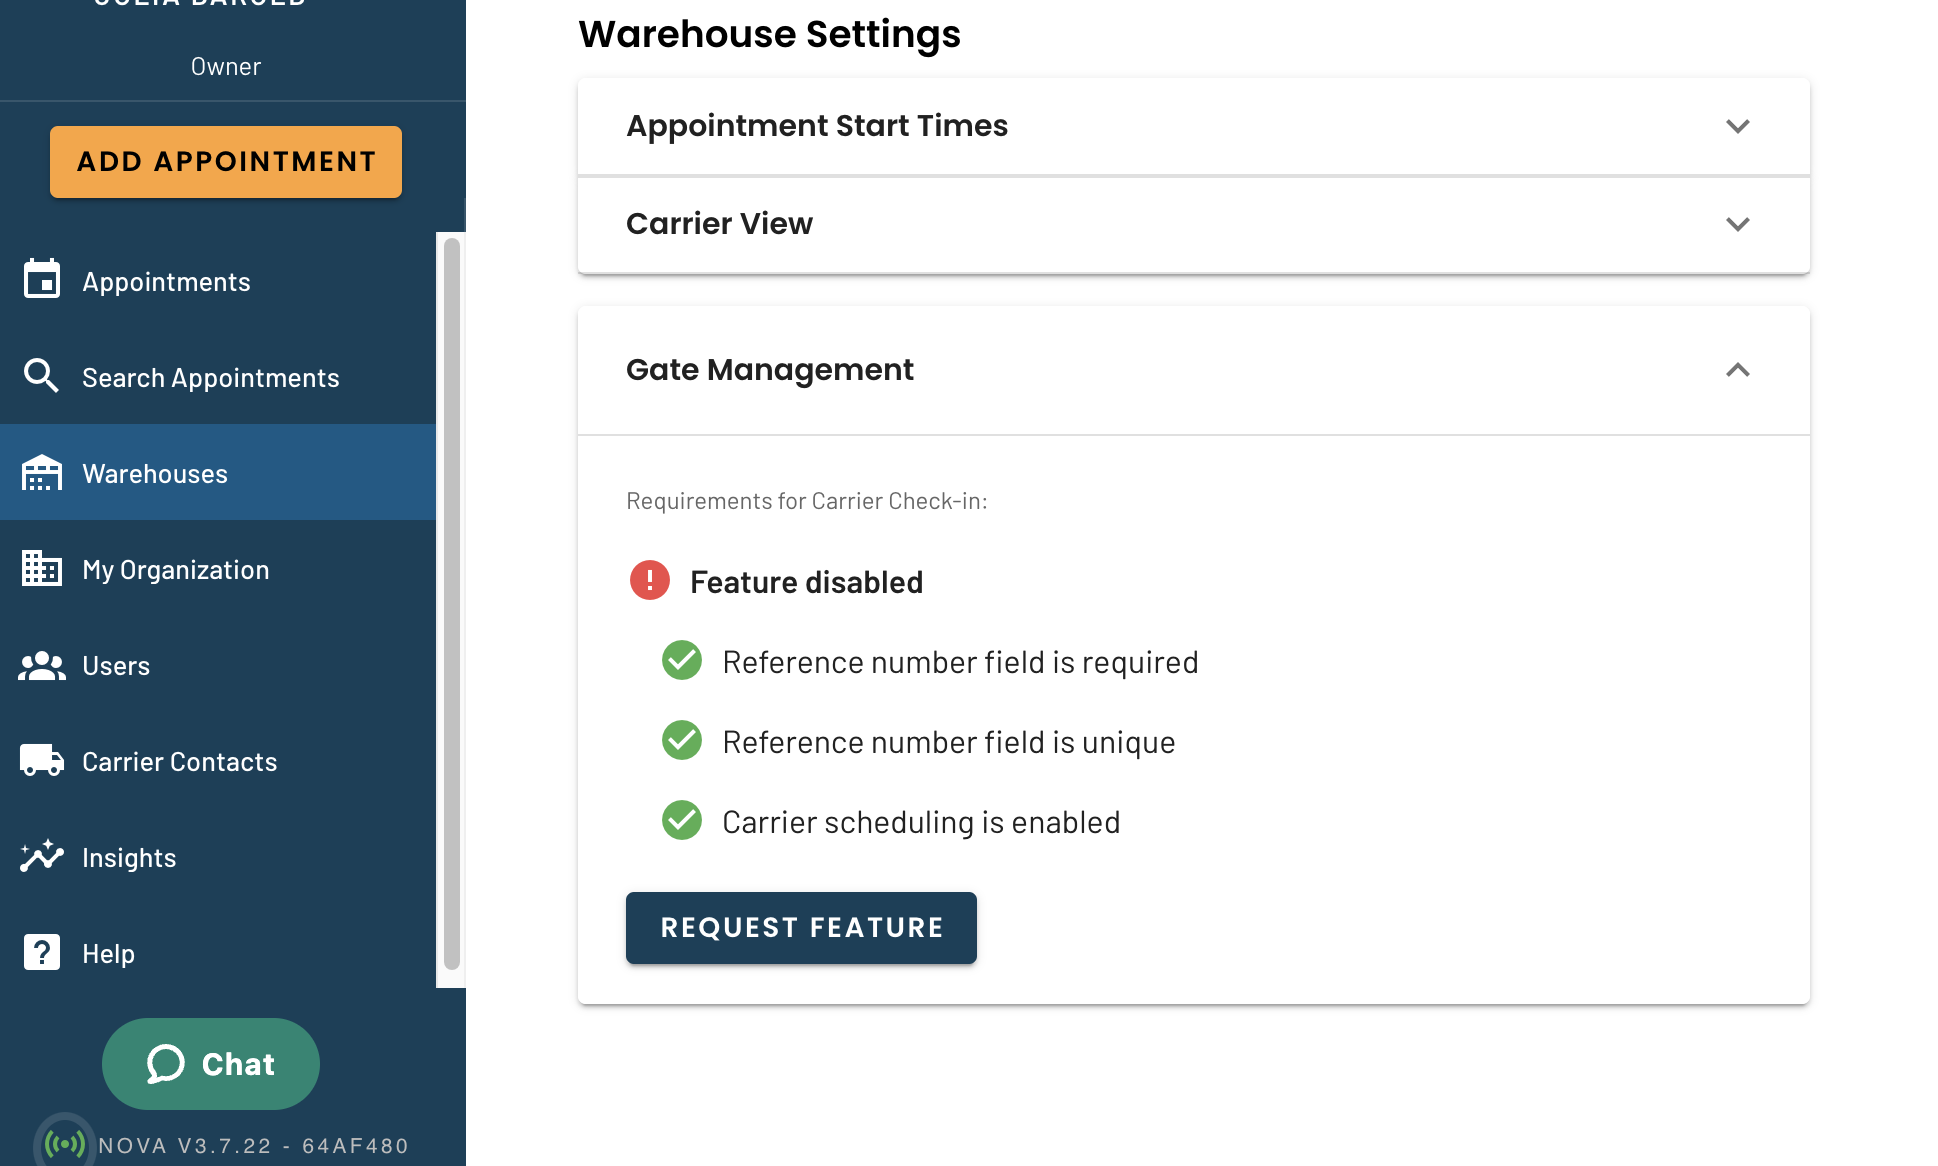Image resolution: width=1938 pixels, height=1166 pixels.
Task: Click the Warehouse Settings heading
Action: [769, 34]
